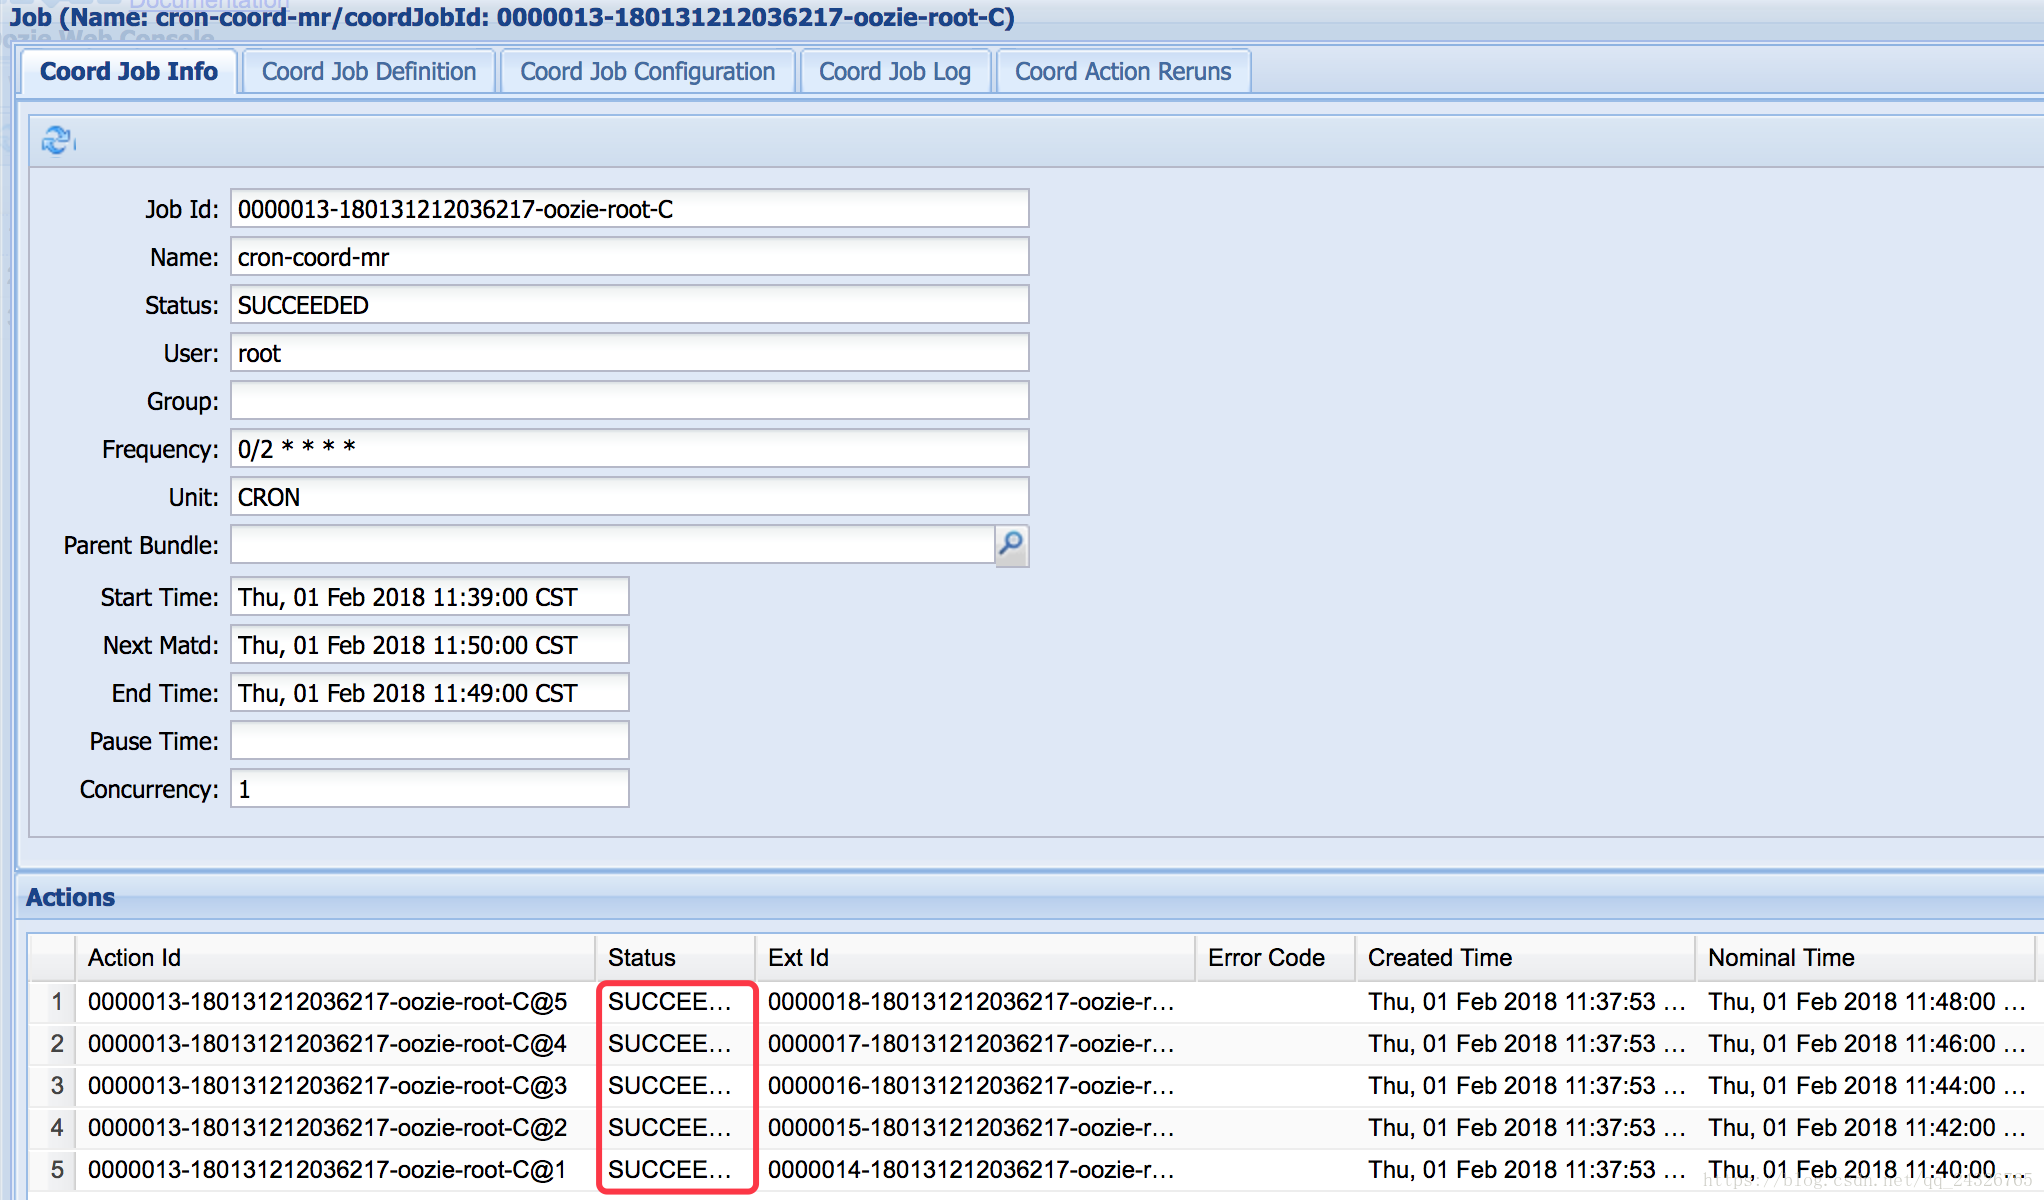Click the Nominal Time cell 11:44:00
This screenshot has width=2044, height=1200.
click(x=1866, y=1086)
